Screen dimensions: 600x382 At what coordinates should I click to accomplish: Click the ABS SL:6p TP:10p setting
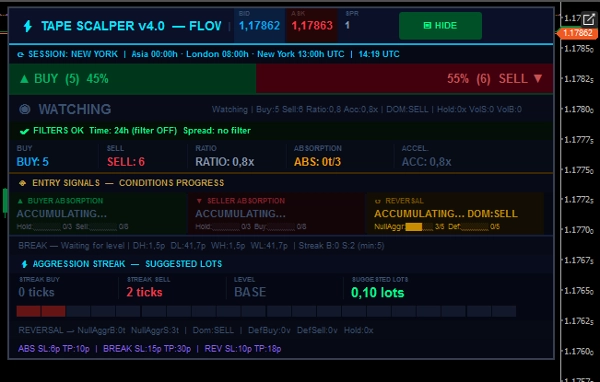click(54, 349)
